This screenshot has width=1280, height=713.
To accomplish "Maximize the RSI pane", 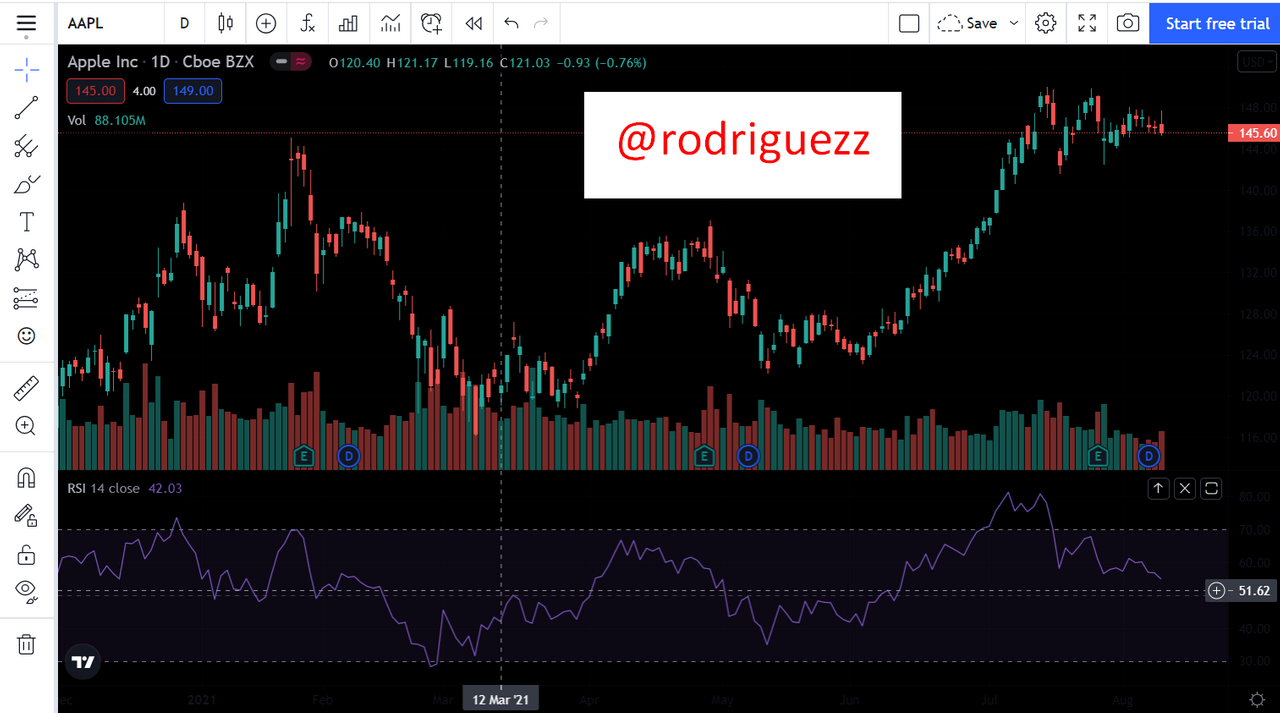I will (x=1212, y=488).
